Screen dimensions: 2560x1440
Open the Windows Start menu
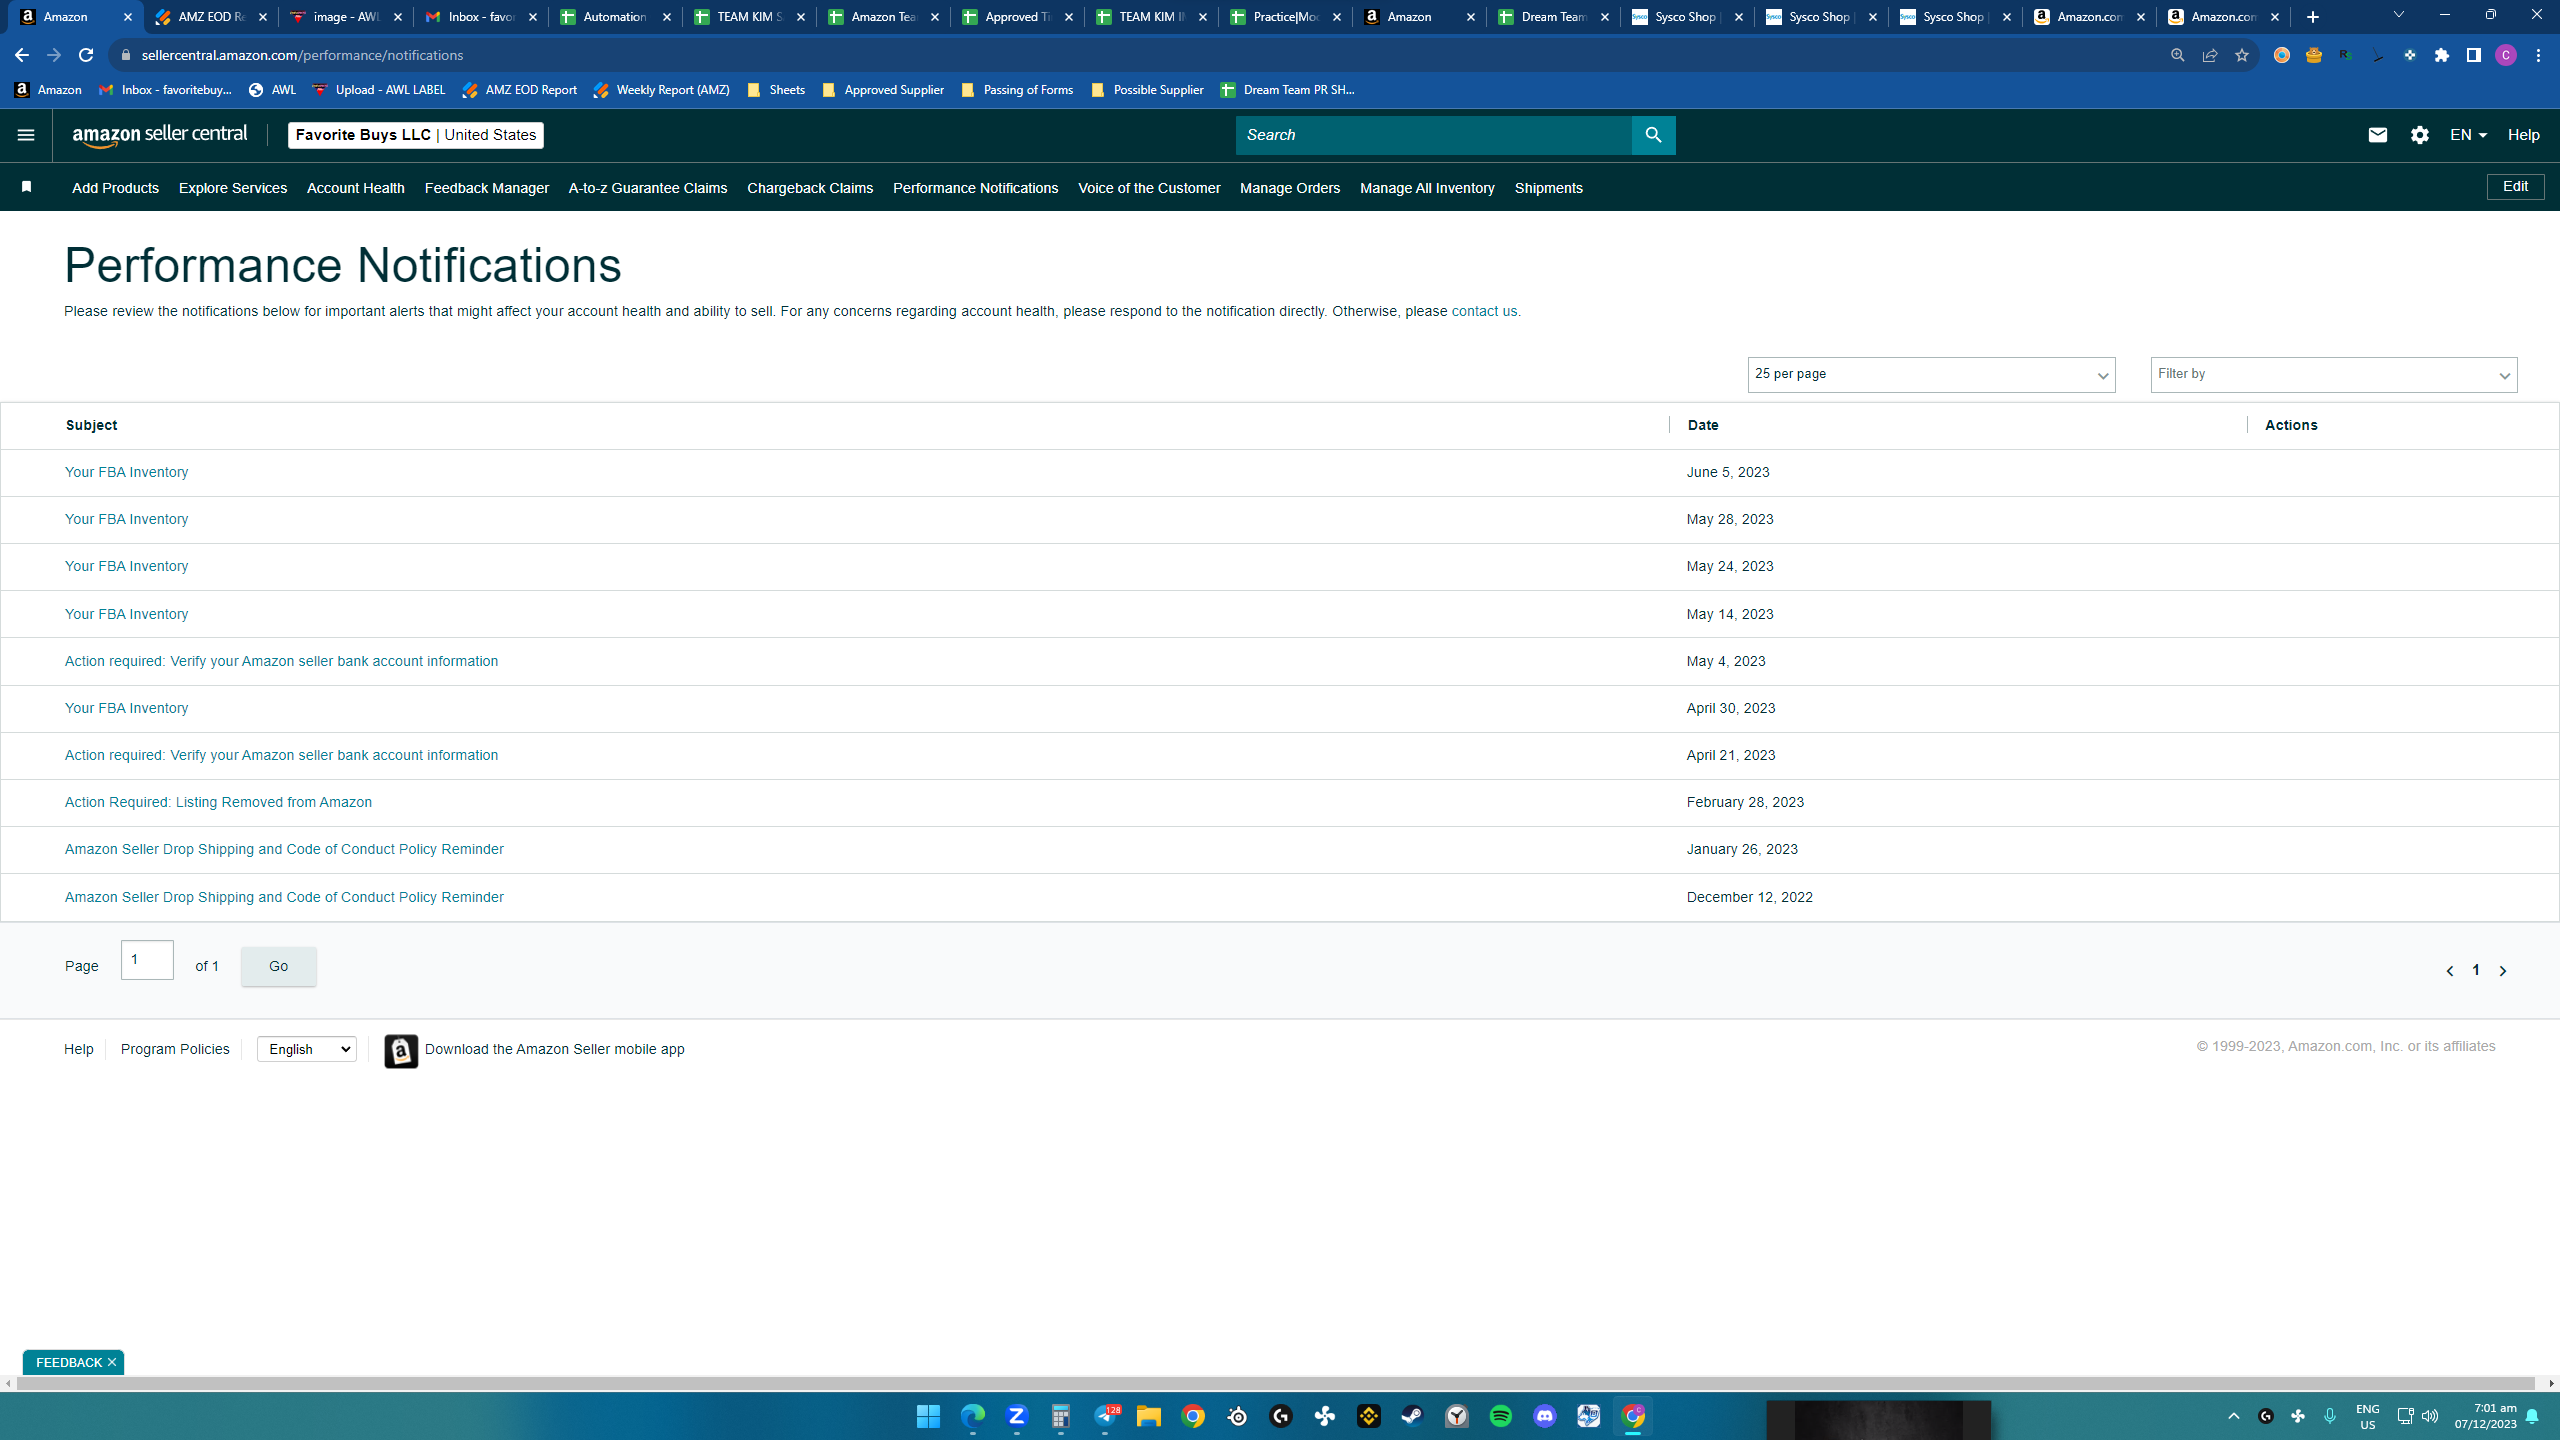click(928, 1416)
